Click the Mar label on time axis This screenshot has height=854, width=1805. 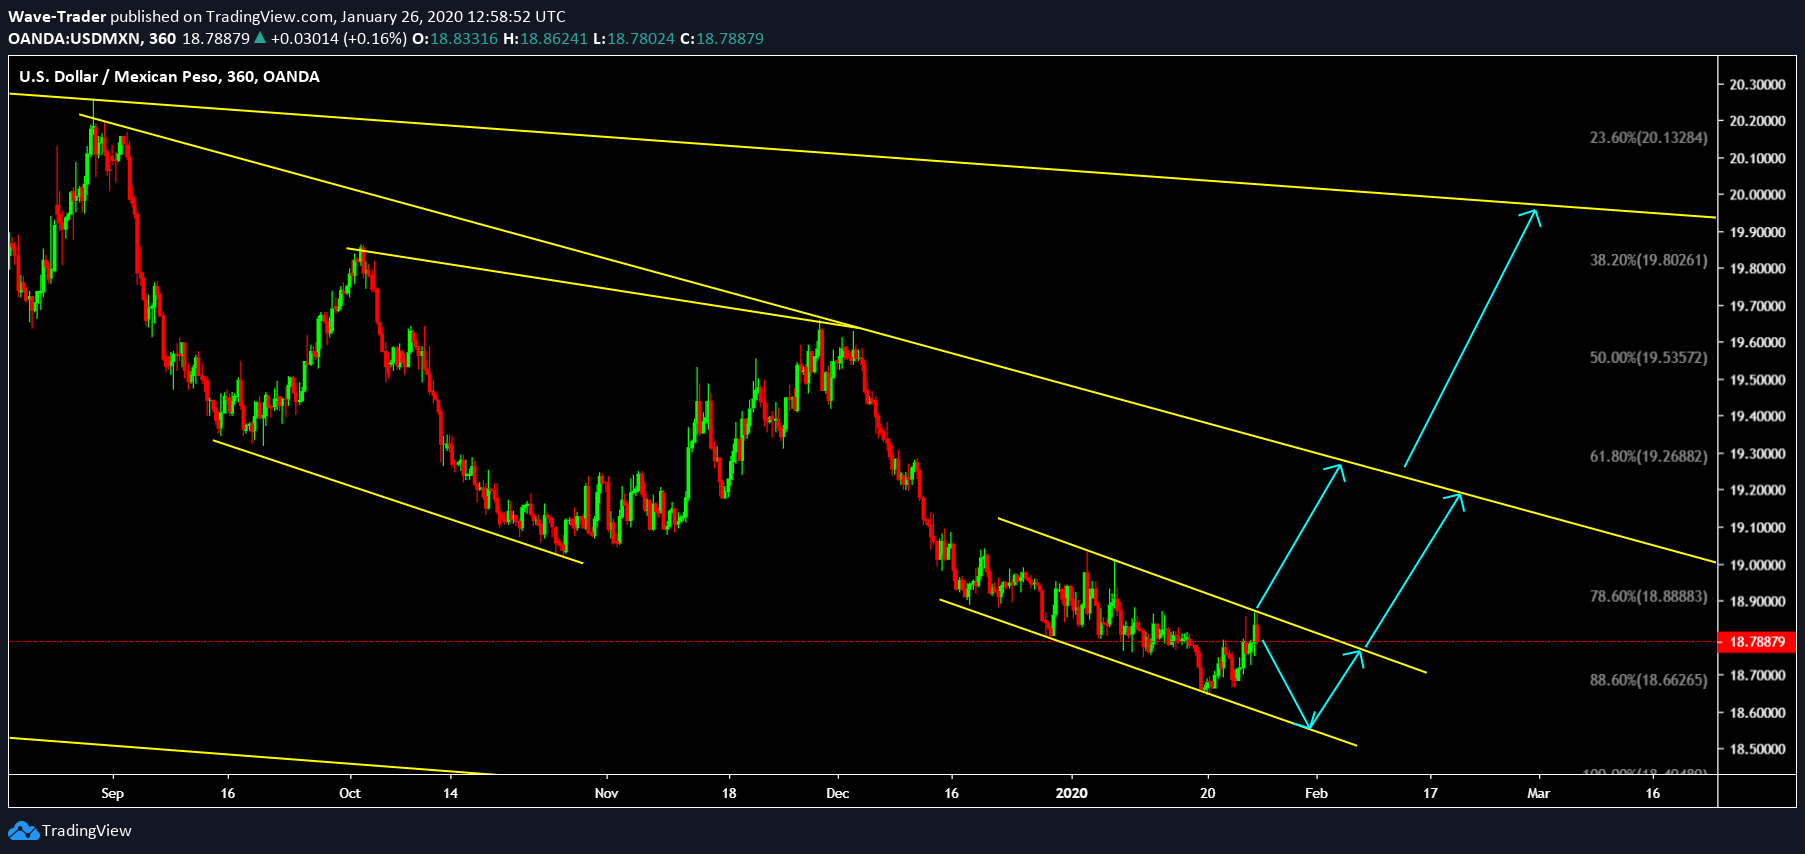pyautogui.click(x=1539, y=794)
